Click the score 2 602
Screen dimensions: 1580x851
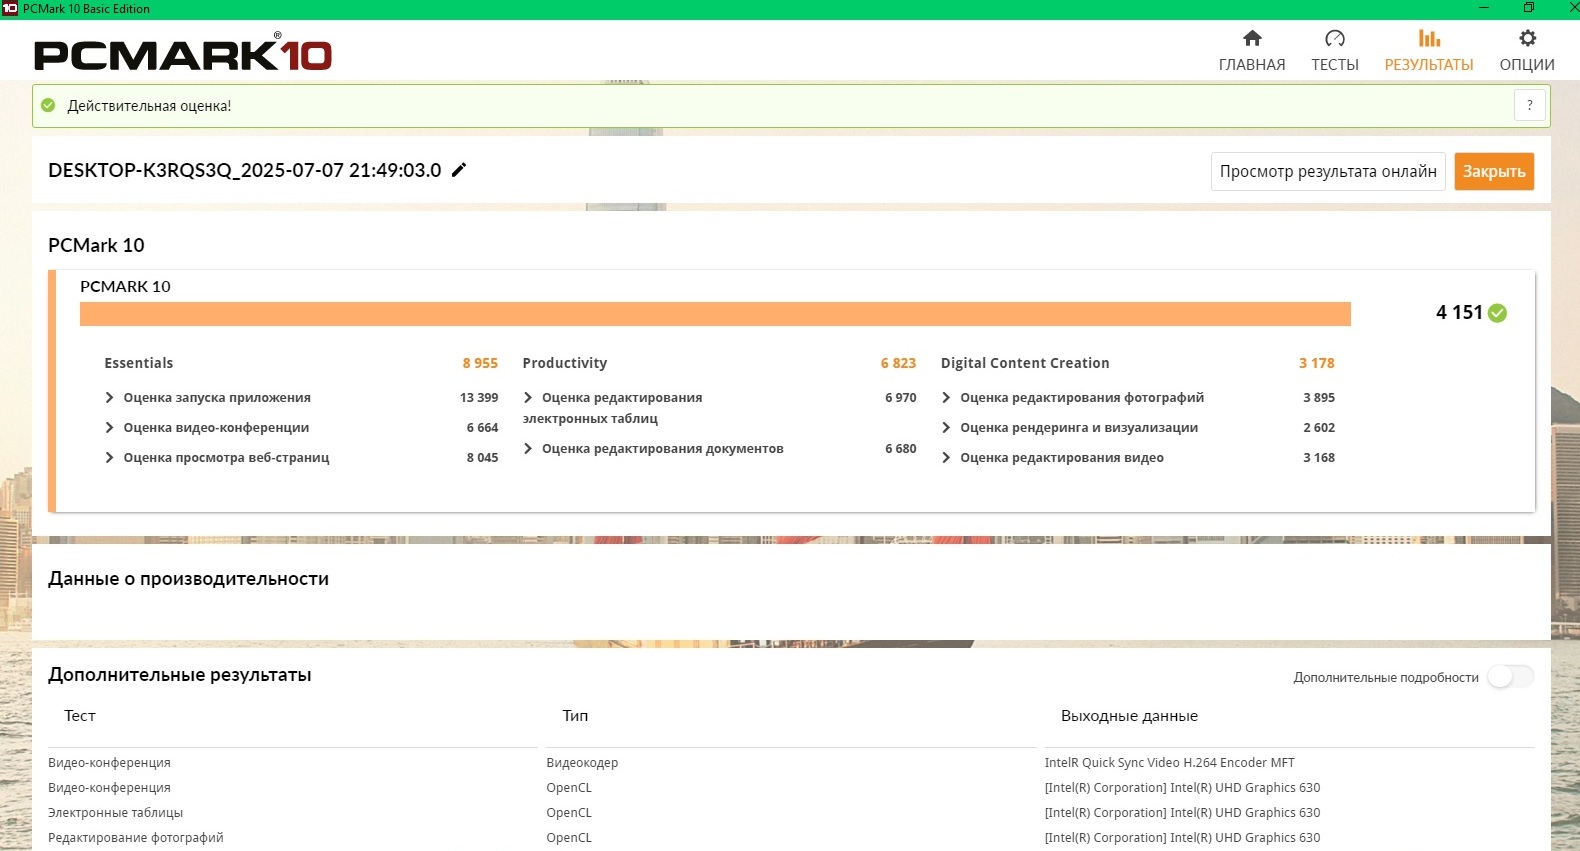(x=1319, y=428)
